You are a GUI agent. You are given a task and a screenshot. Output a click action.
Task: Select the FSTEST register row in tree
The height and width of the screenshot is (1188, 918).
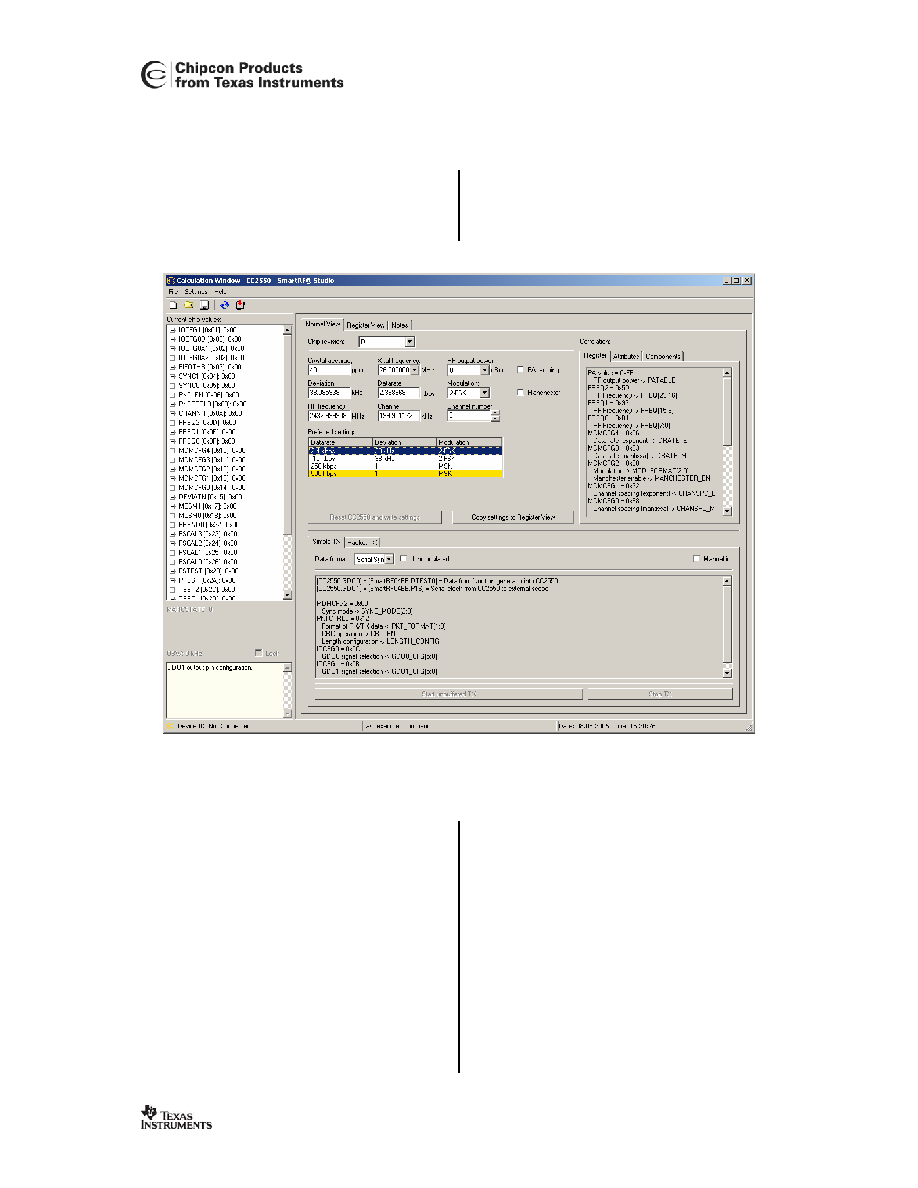(x=208, y=571)
